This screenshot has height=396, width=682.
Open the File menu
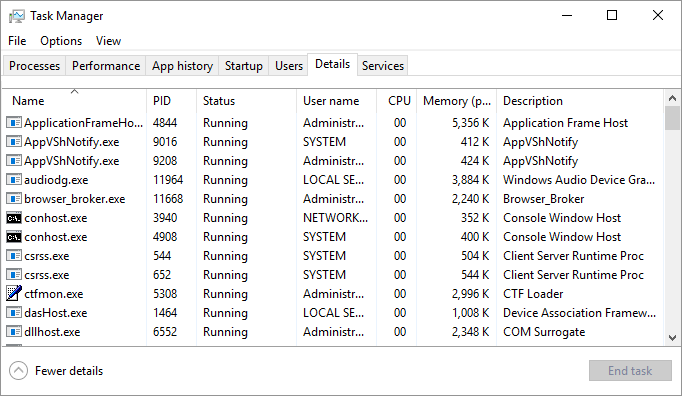point(17,41)
